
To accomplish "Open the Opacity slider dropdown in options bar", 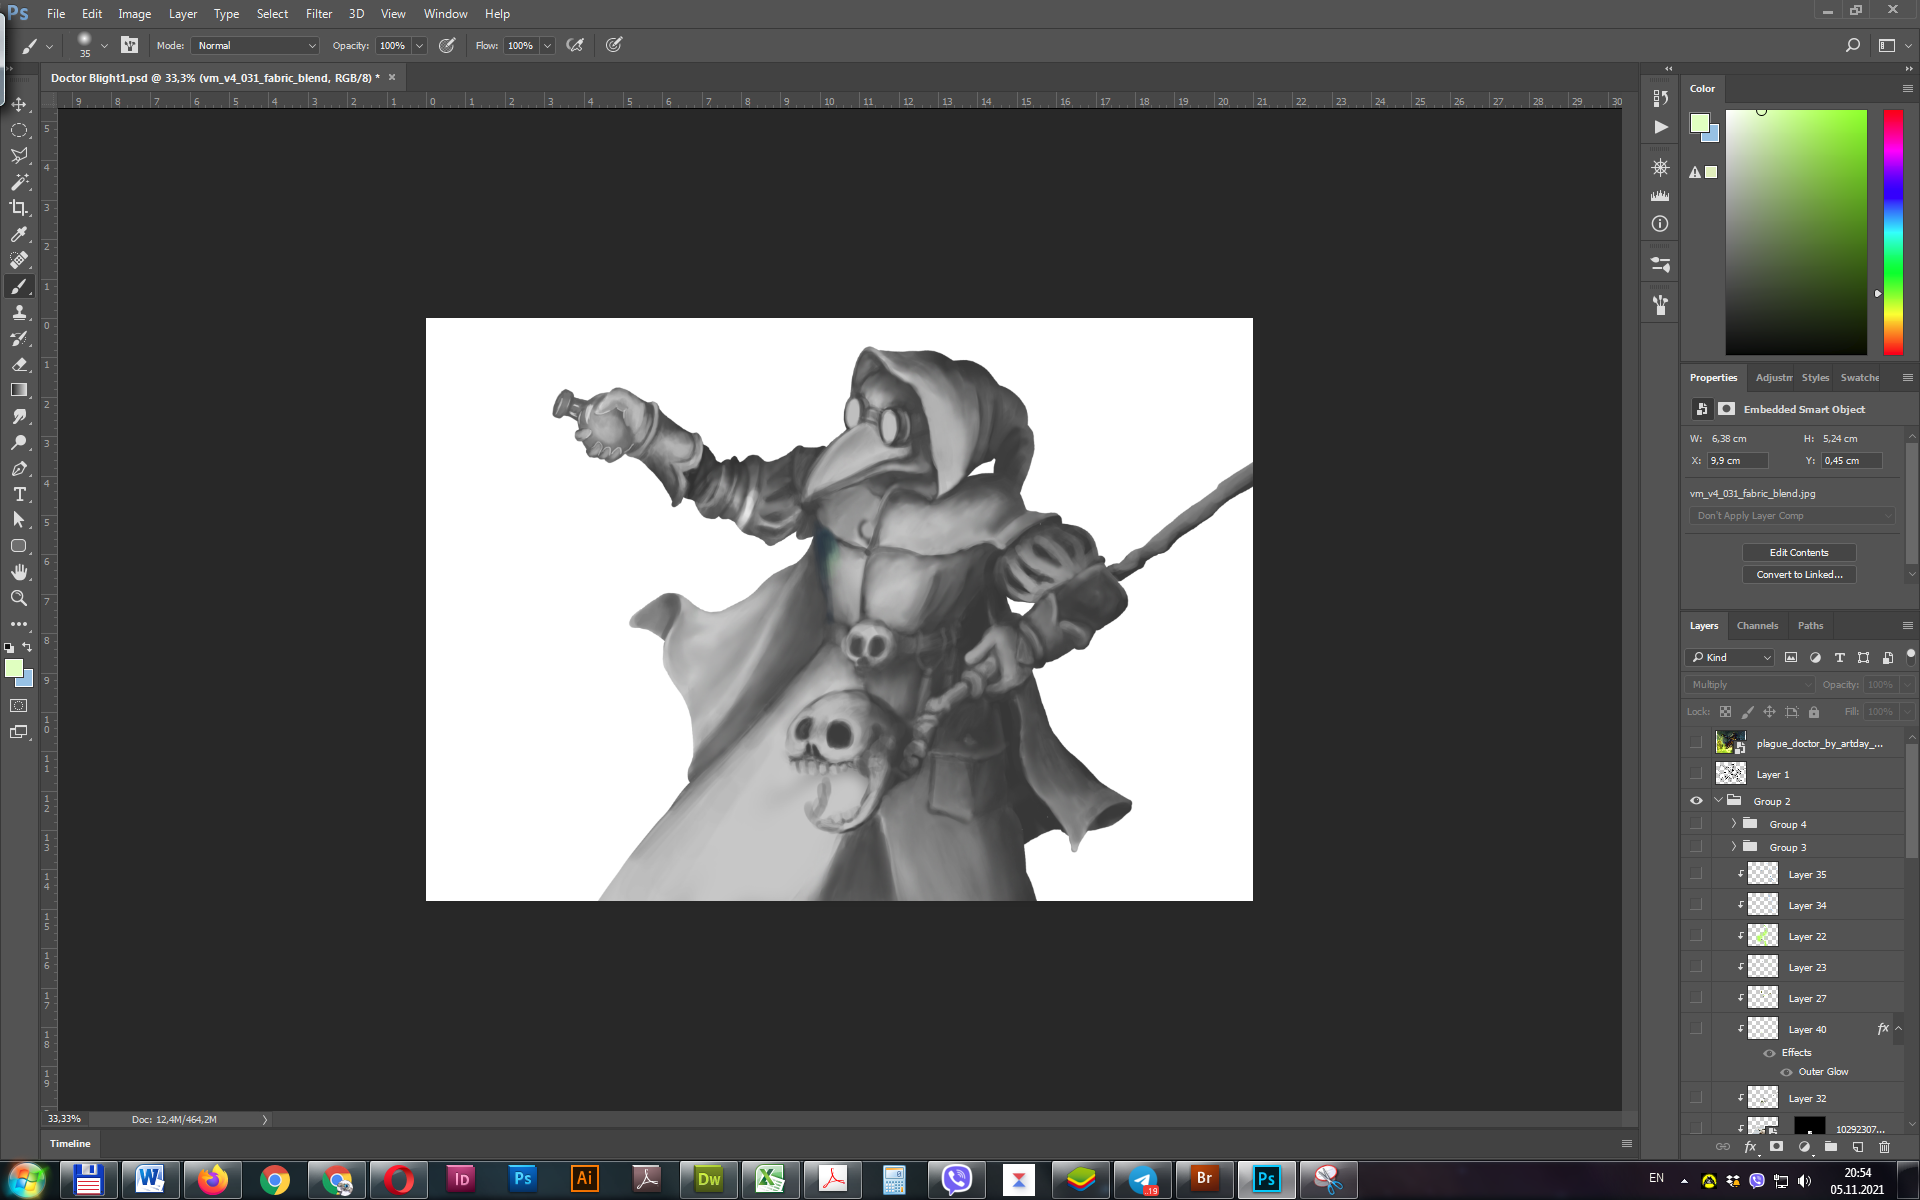I will (420, 45).
